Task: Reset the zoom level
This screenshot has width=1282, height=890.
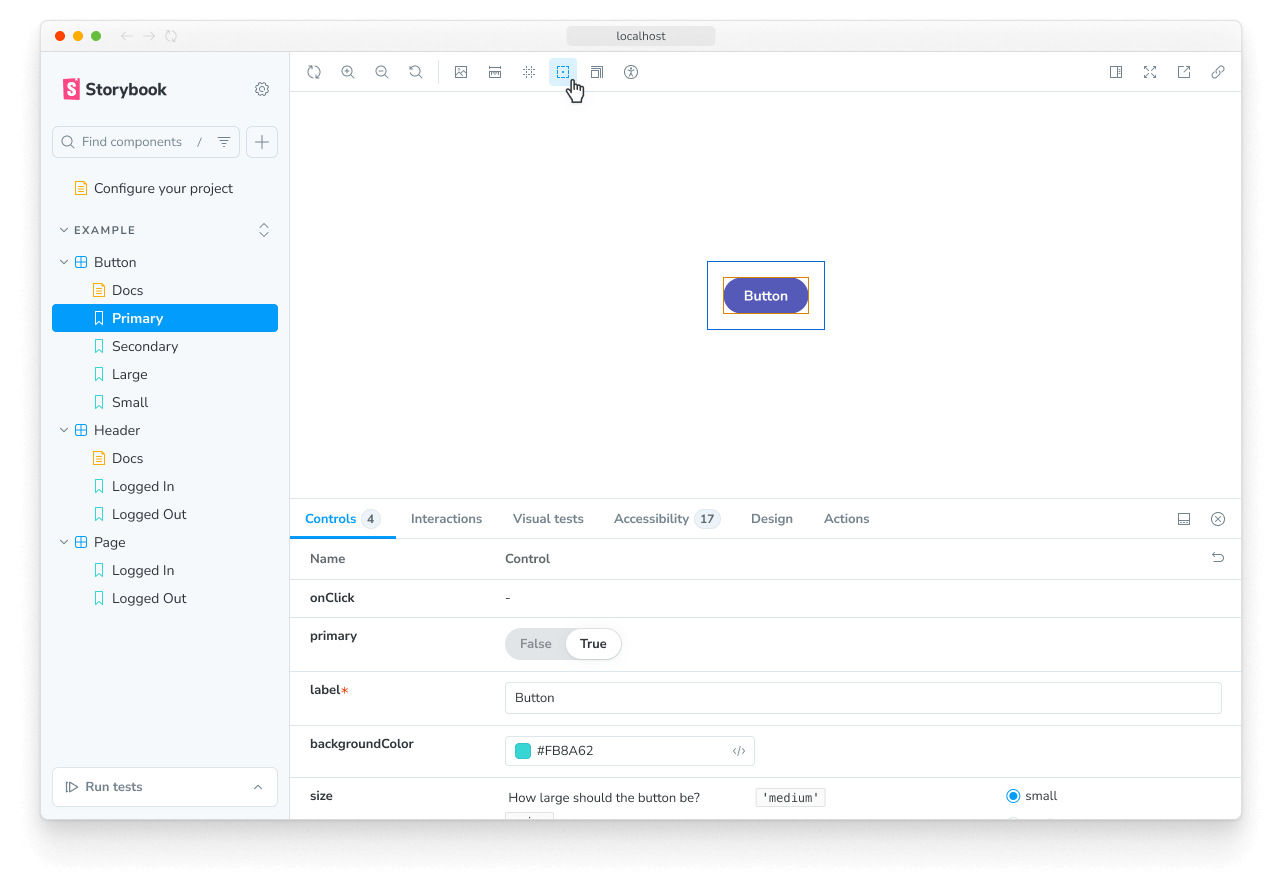Action: pyautogui.click(x=415, y=71)
